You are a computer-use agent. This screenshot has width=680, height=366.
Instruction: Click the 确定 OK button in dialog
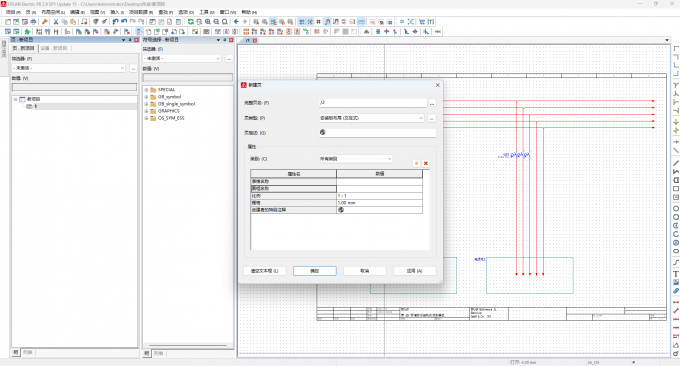(x=315, y=271)
